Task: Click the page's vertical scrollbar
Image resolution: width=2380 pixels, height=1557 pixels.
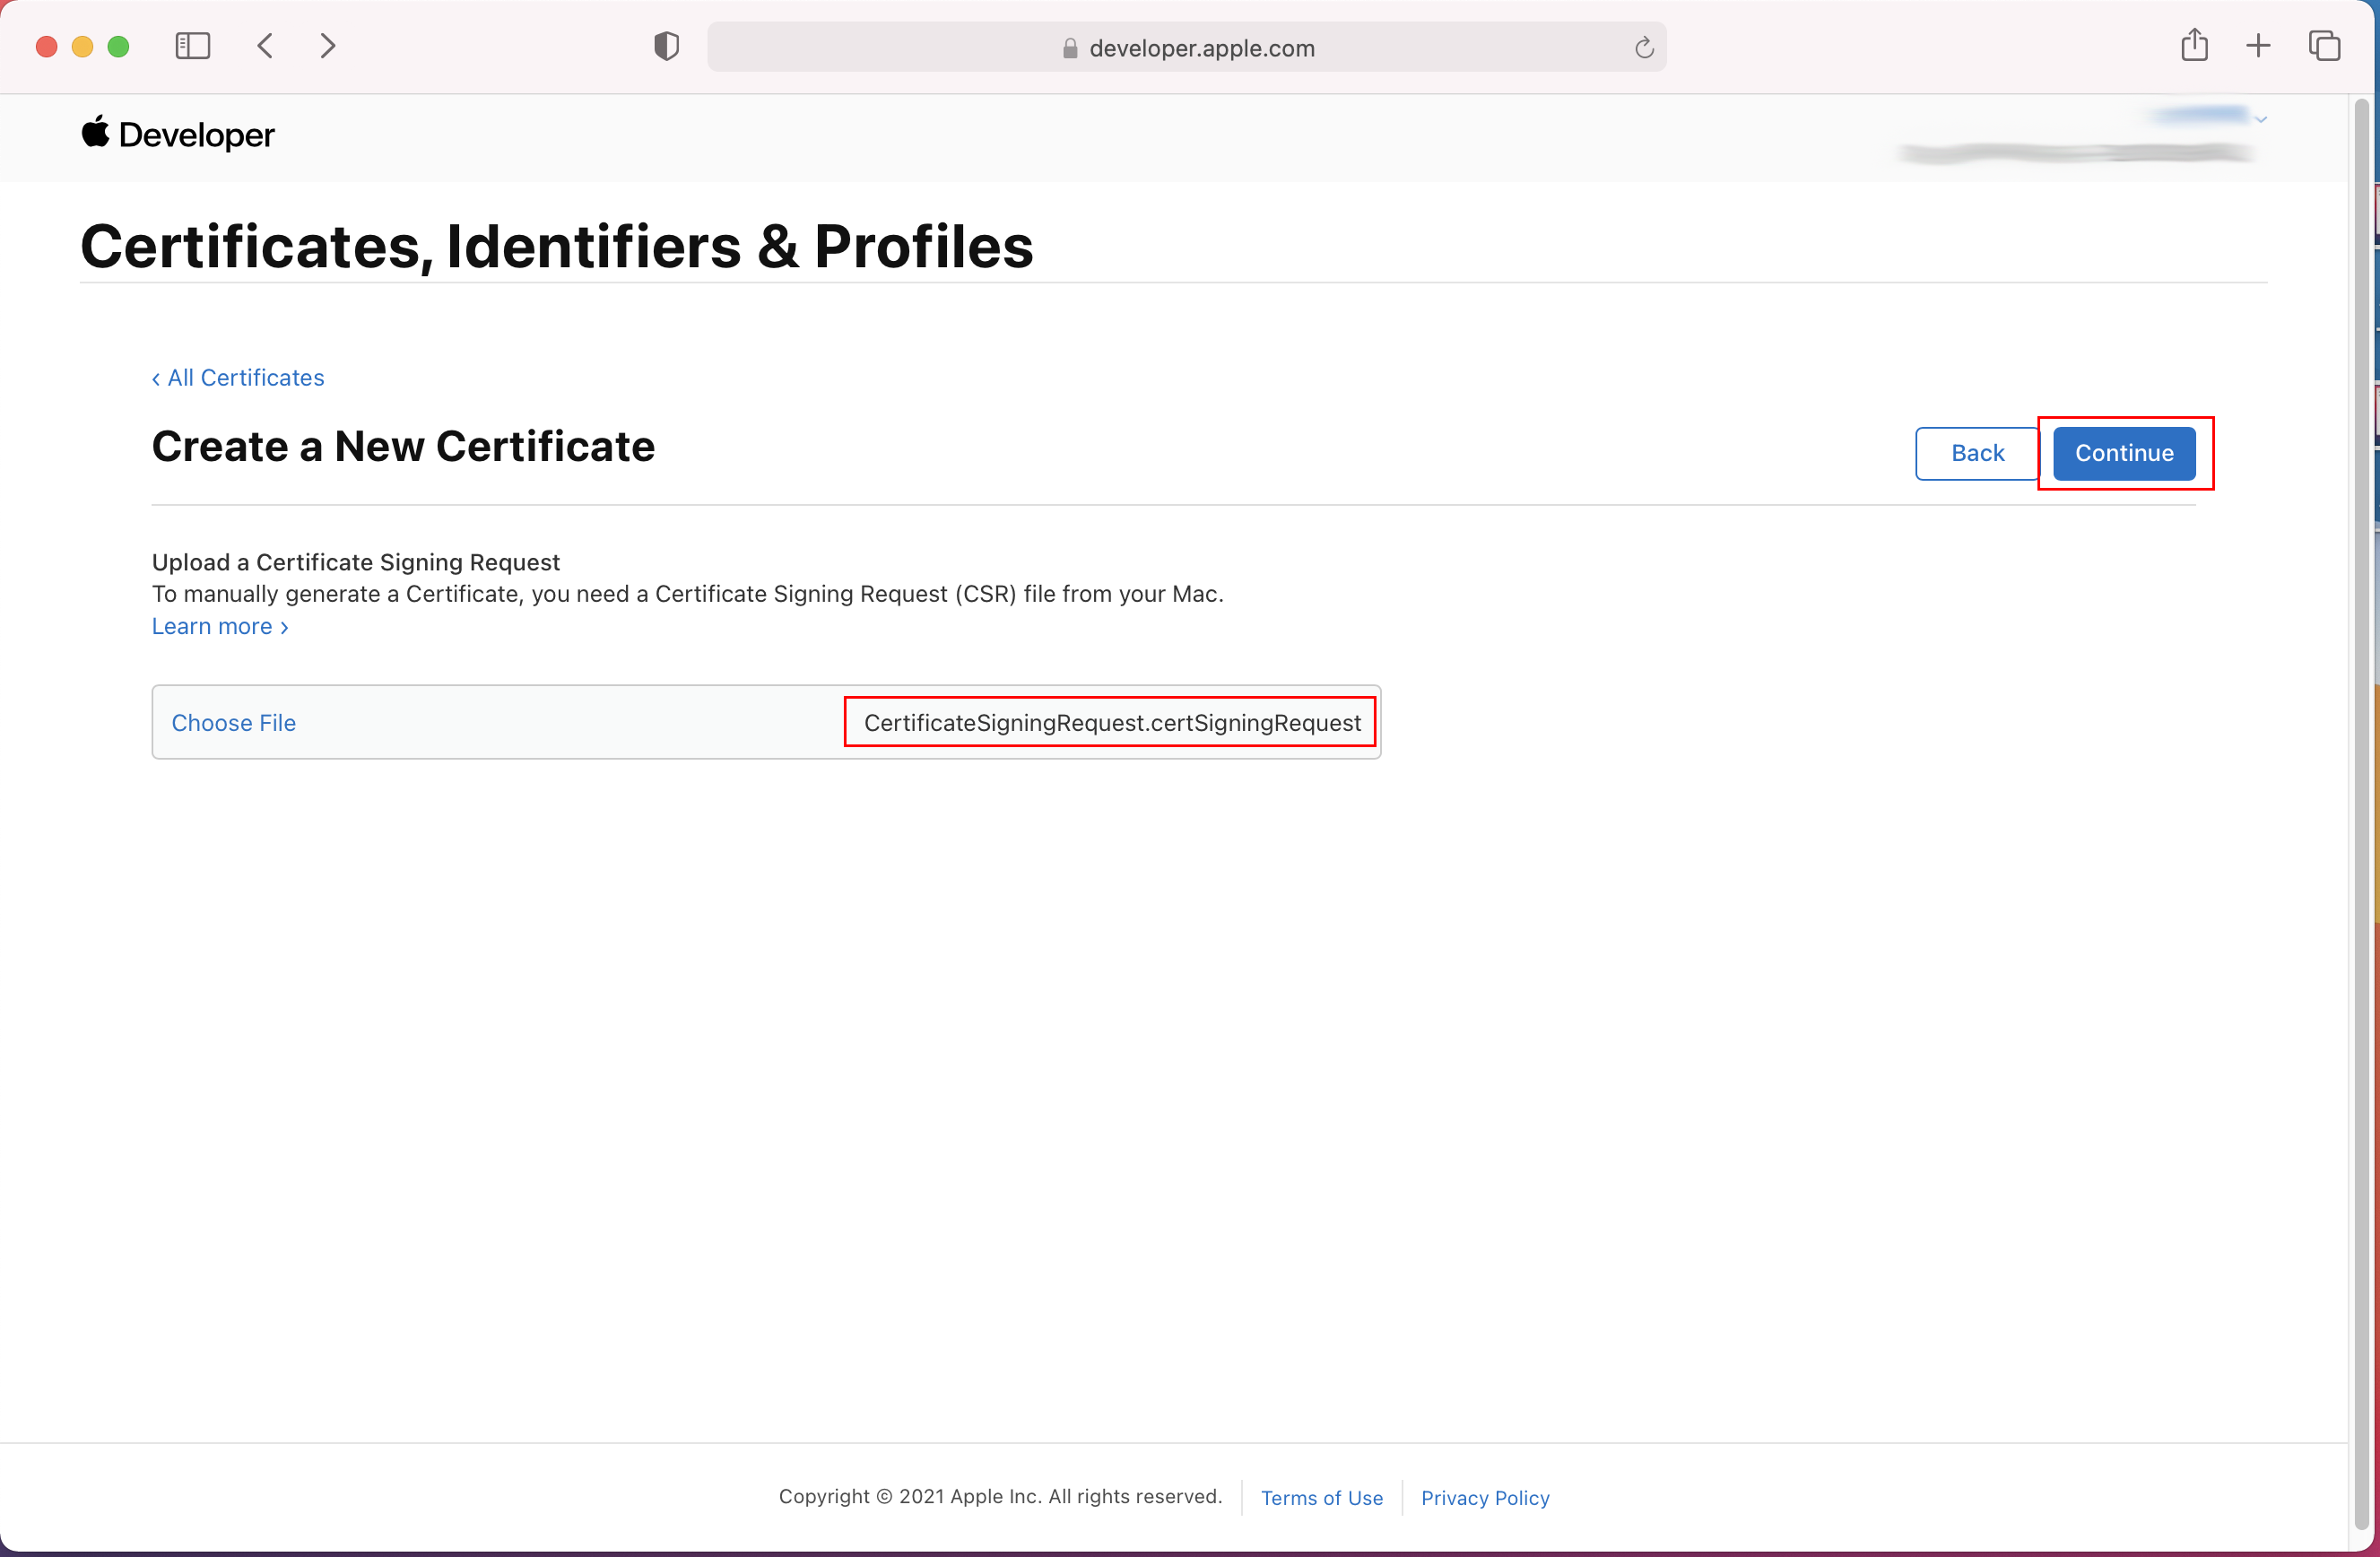Action: 2361,800
